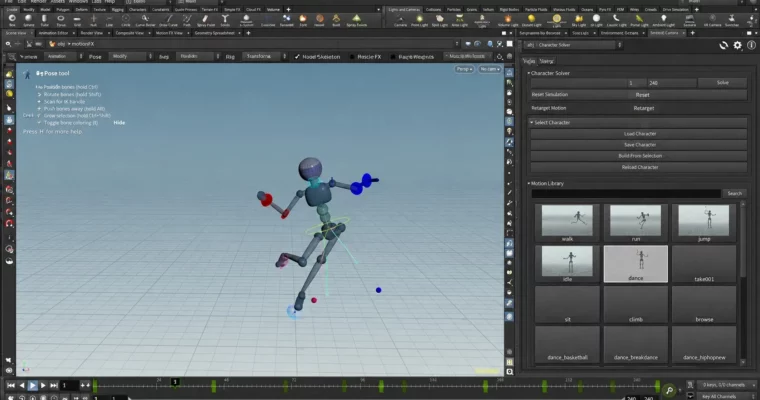Toggle the Paint Weights checkbox
This screenshot has height=400, width=760.
[393, 57]
